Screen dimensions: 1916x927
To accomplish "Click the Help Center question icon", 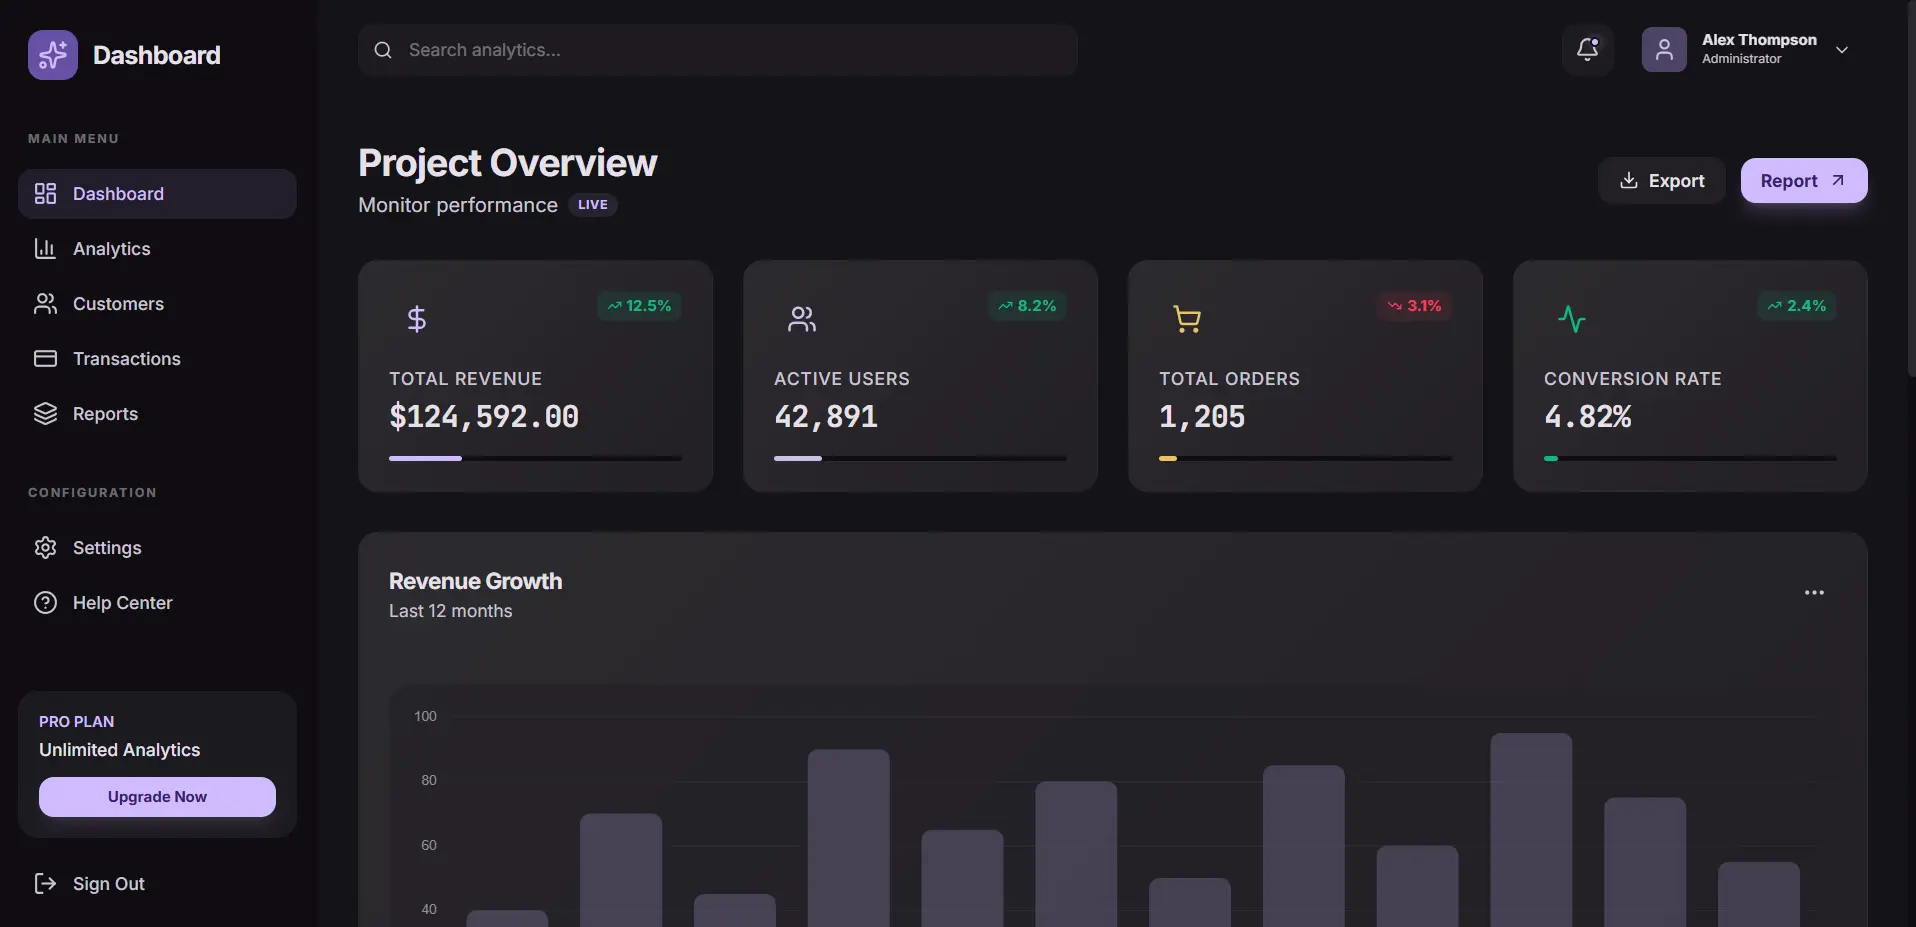I will coord(45,602).
